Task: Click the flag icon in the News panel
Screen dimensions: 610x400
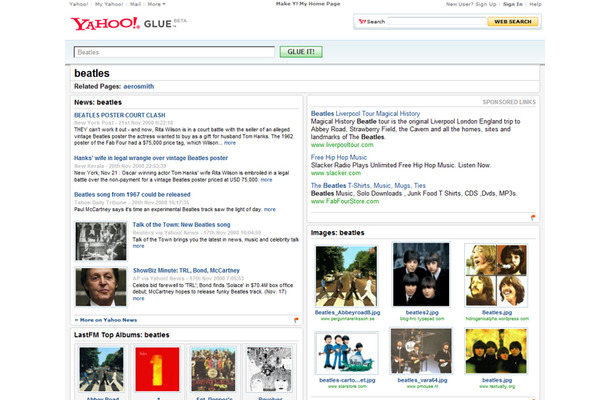Action: pyautogui.click(x=296, y=320)
